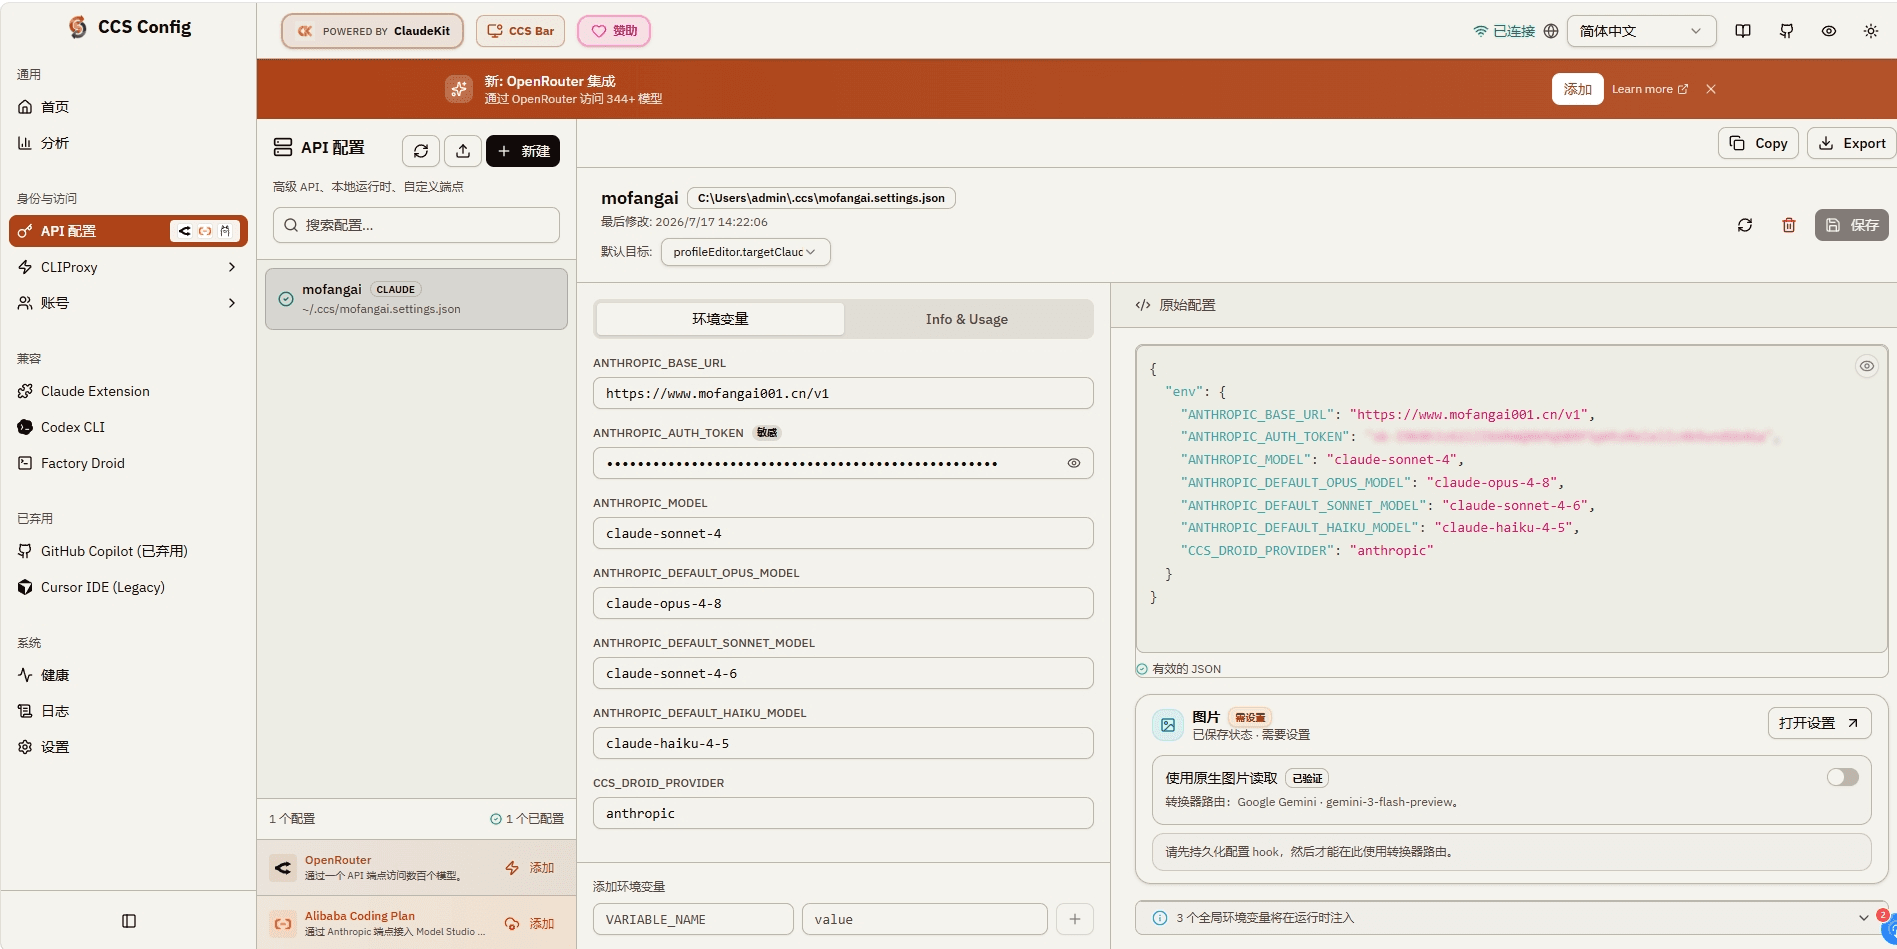Click the red trash delete icon
Screen dimensions: 1897x949
[1789, 225]
